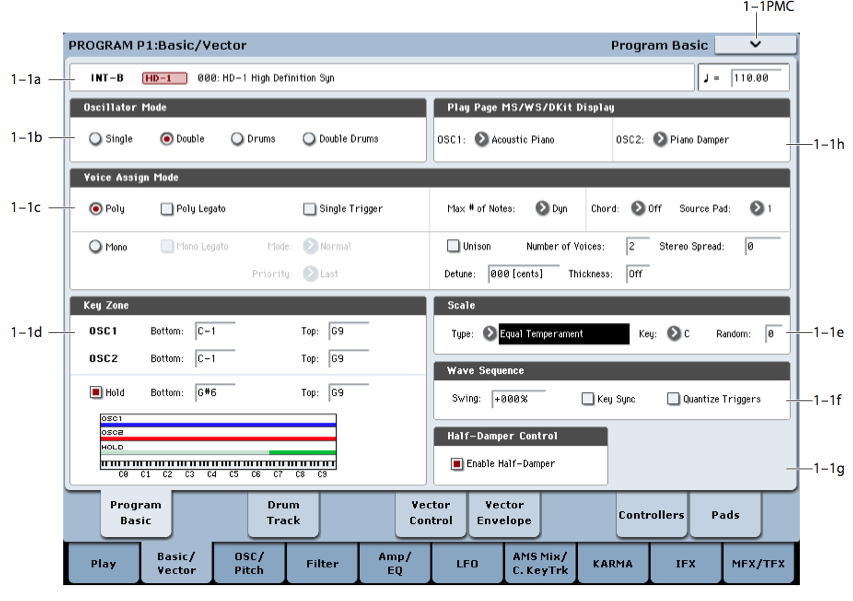Click OSC2 Top key field

click(349, 358)
